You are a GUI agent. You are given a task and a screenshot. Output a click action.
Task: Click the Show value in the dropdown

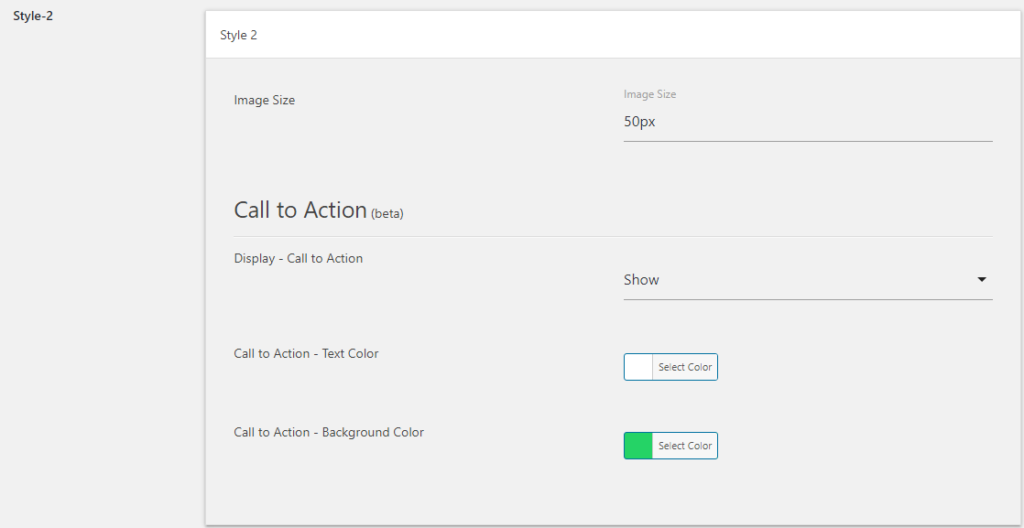(641, 280)
